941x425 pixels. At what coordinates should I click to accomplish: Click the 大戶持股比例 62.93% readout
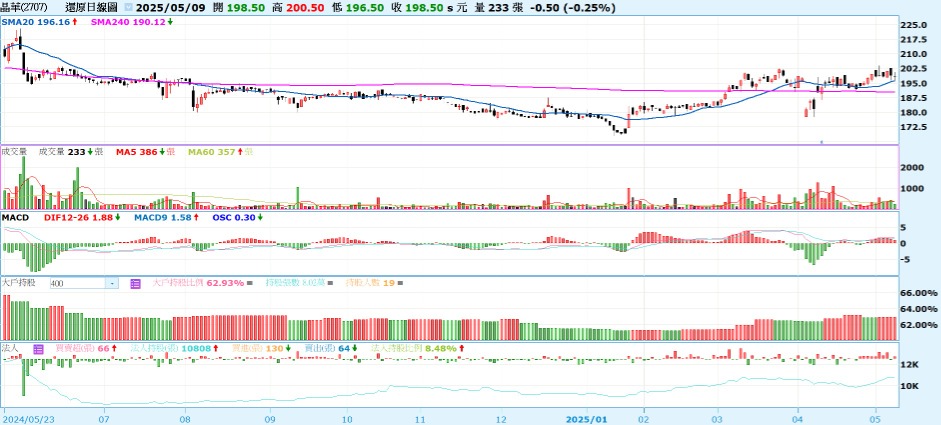click(x=198, y=283)
